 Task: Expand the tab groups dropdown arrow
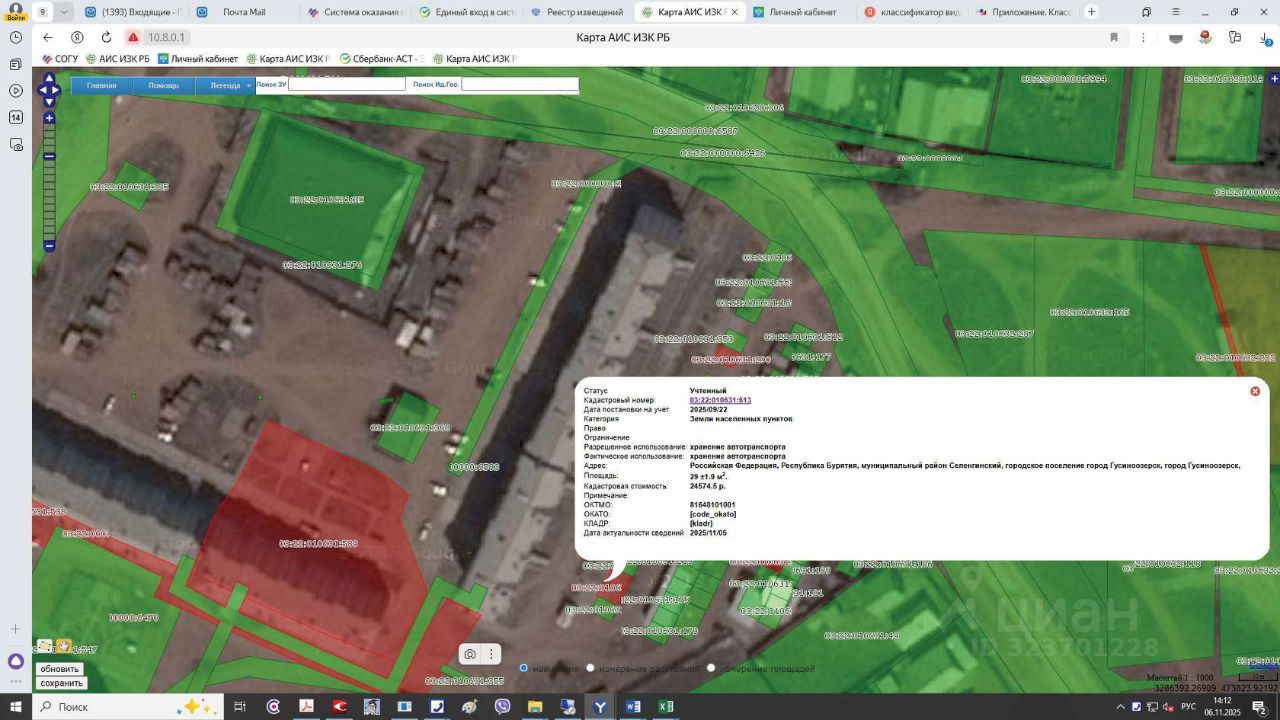point(65,12)
